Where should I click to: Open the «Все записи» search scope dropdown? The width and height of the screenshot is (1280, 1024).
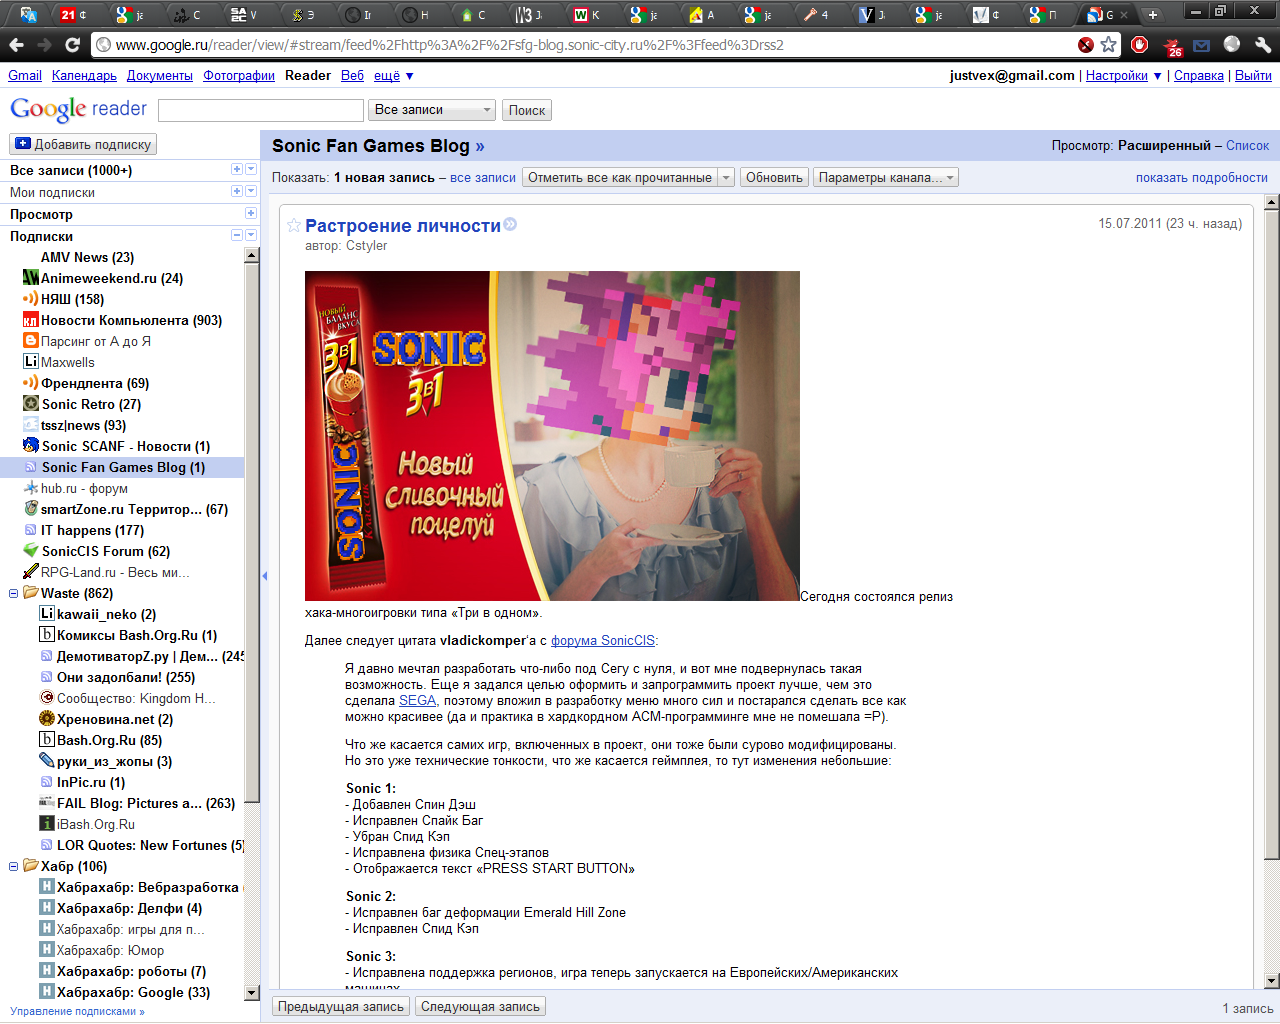click(x=432, y=110)
